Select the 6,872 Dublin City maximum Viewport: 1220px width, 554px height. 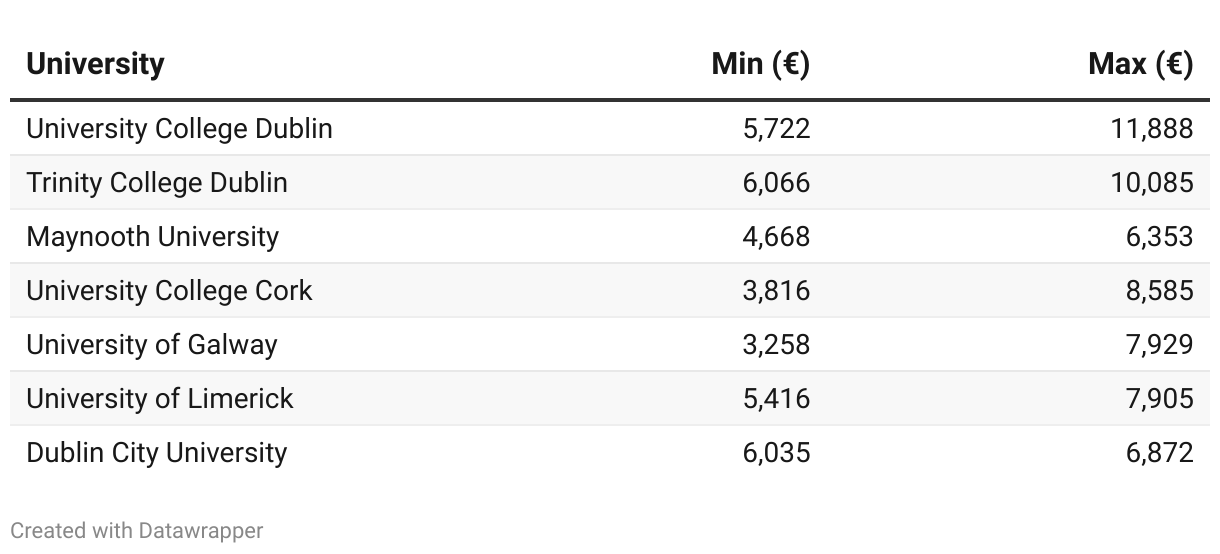click(x=1160, y=453)
